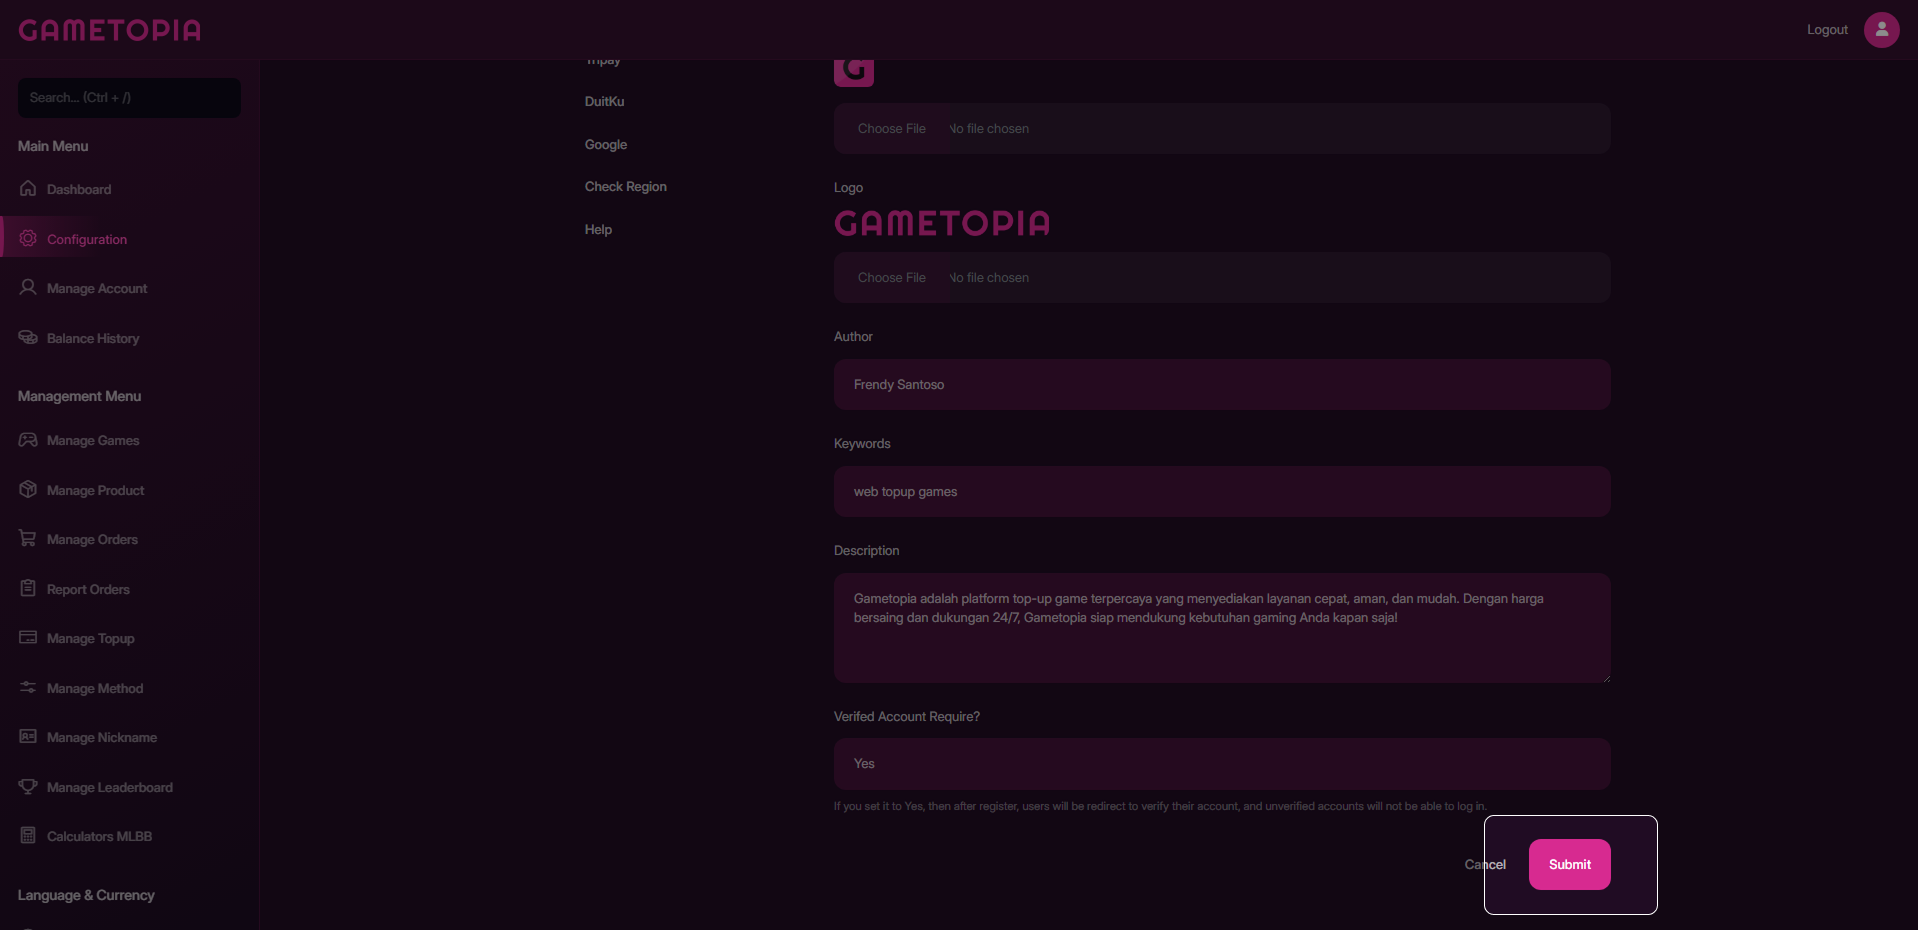Click the 'Language & Currency' section heading
The image size is (1918, 930).
click(x=86, y=895)
